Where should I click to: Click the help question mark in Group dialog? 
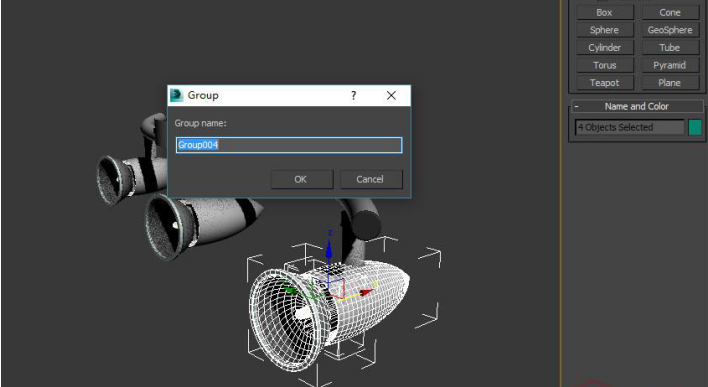[x=354, y=95]
